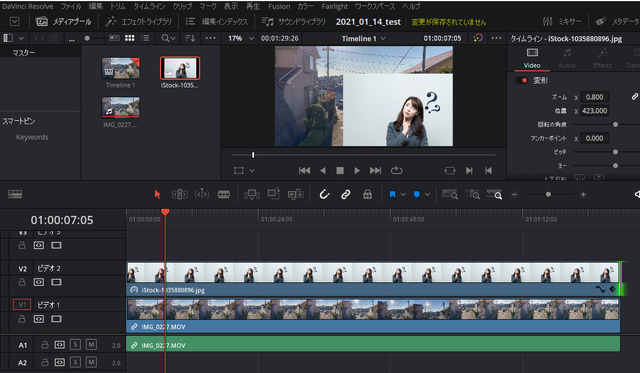The width and height of the screenshot is (640, 373).
Task: Stop playback
Action: [x=340, y=171]
